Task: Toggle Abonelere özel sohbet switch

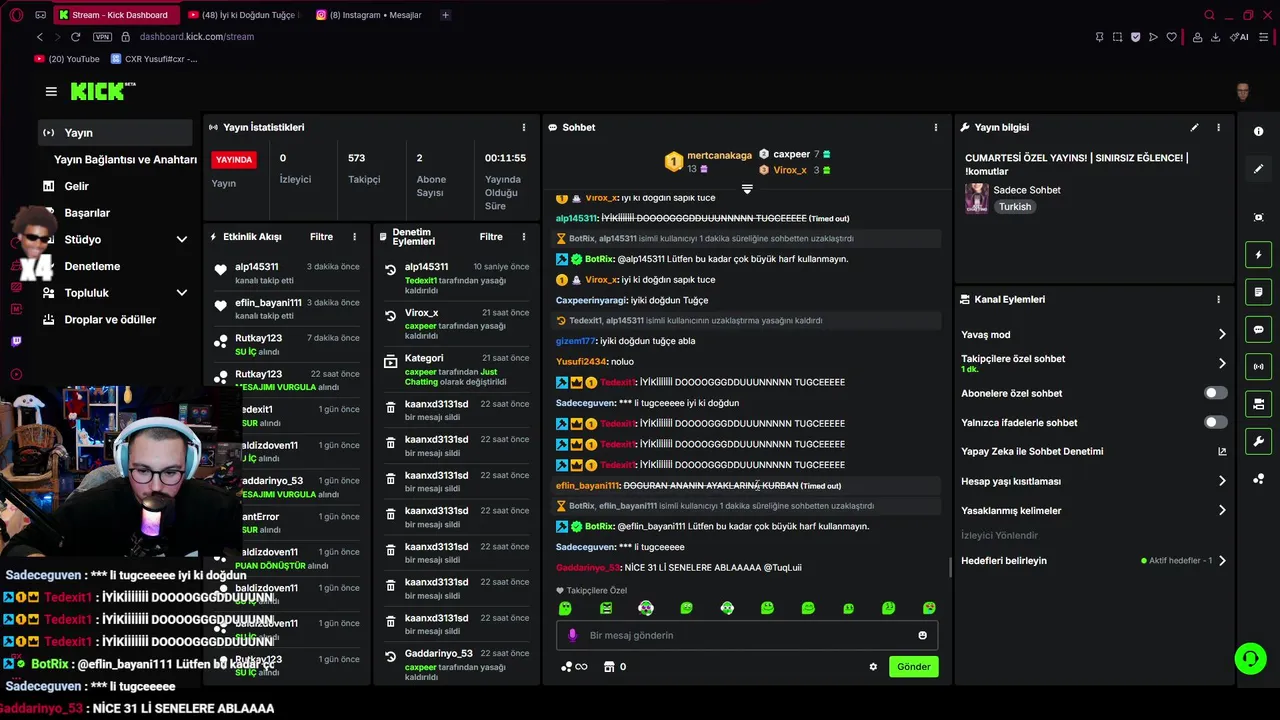Action: (1215, 393)
